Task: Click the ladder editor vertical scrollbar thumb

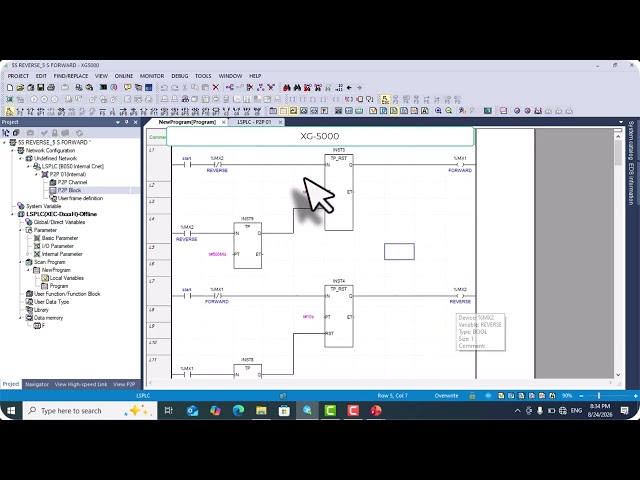Action: (618, 153)
